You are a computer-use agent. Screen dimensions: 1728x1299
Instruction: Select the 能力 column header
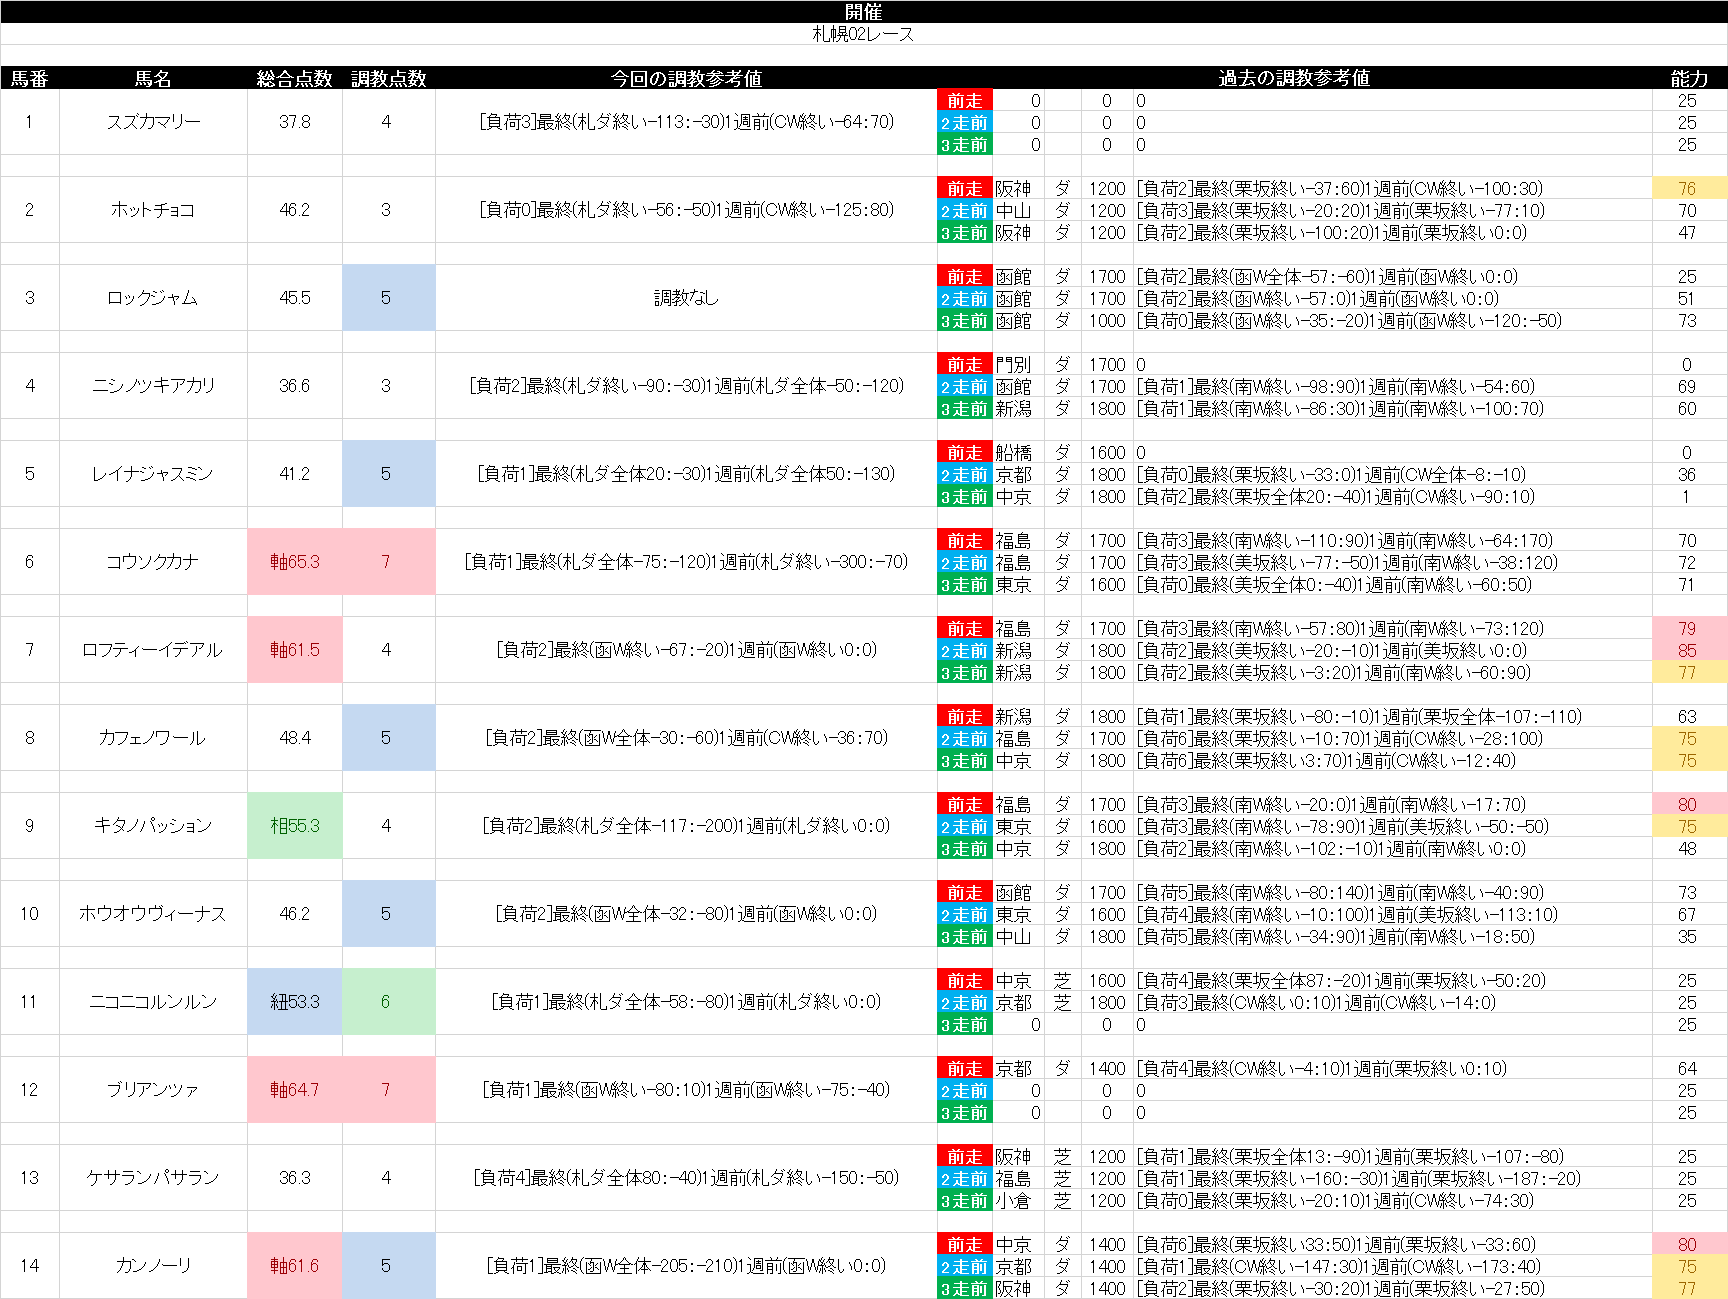click(1688, 78)
